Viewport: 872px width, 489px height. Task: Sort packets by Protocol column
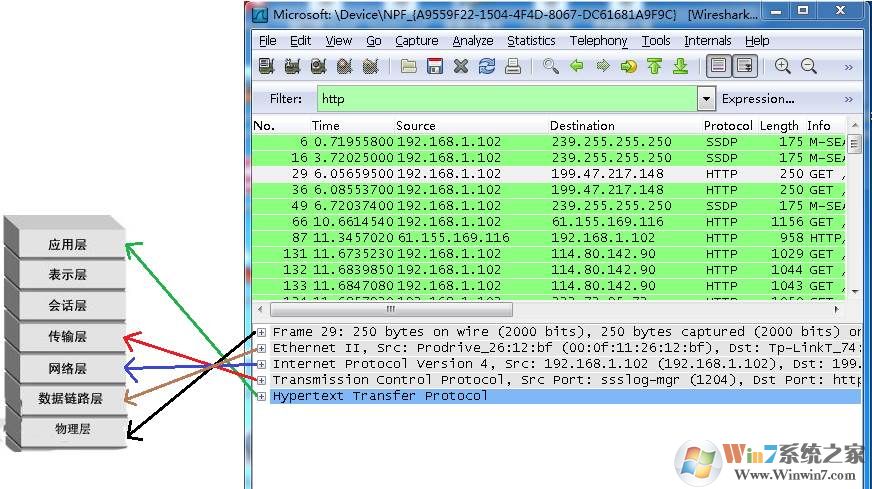[x=728, y=126]
